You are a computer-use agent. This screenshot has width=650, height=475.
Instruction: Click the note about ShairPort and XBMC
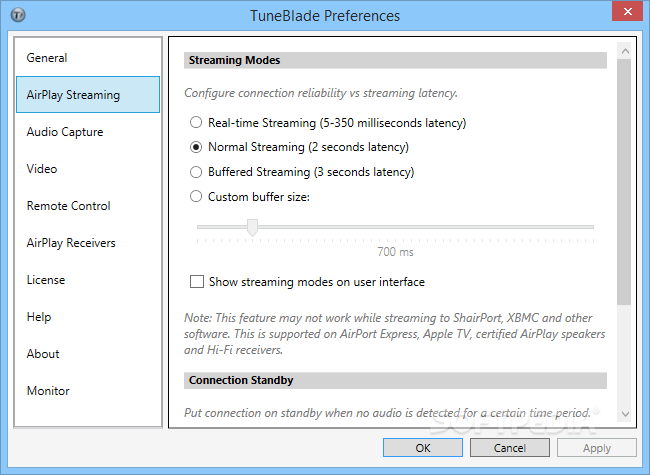395,334
